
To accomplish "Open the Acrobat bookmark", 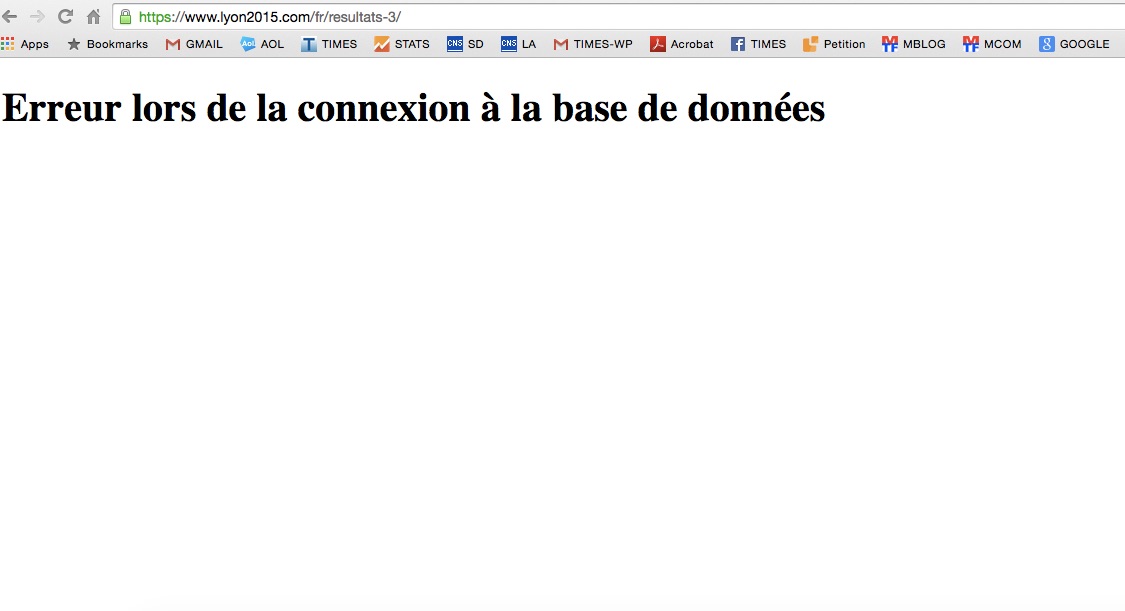I will click(x=682, y=44).
